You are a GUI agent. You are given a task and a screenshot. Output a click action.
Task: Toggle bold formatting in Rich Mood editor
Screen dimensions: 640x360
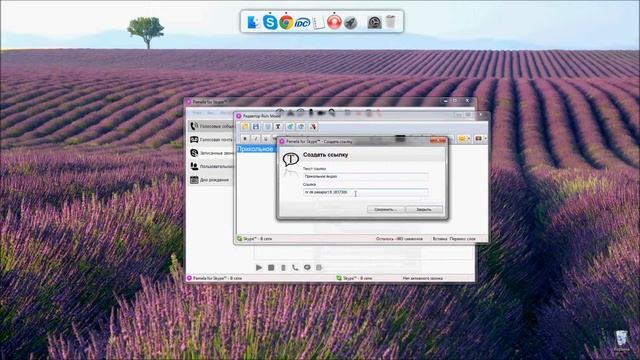[x=245, y=139]
